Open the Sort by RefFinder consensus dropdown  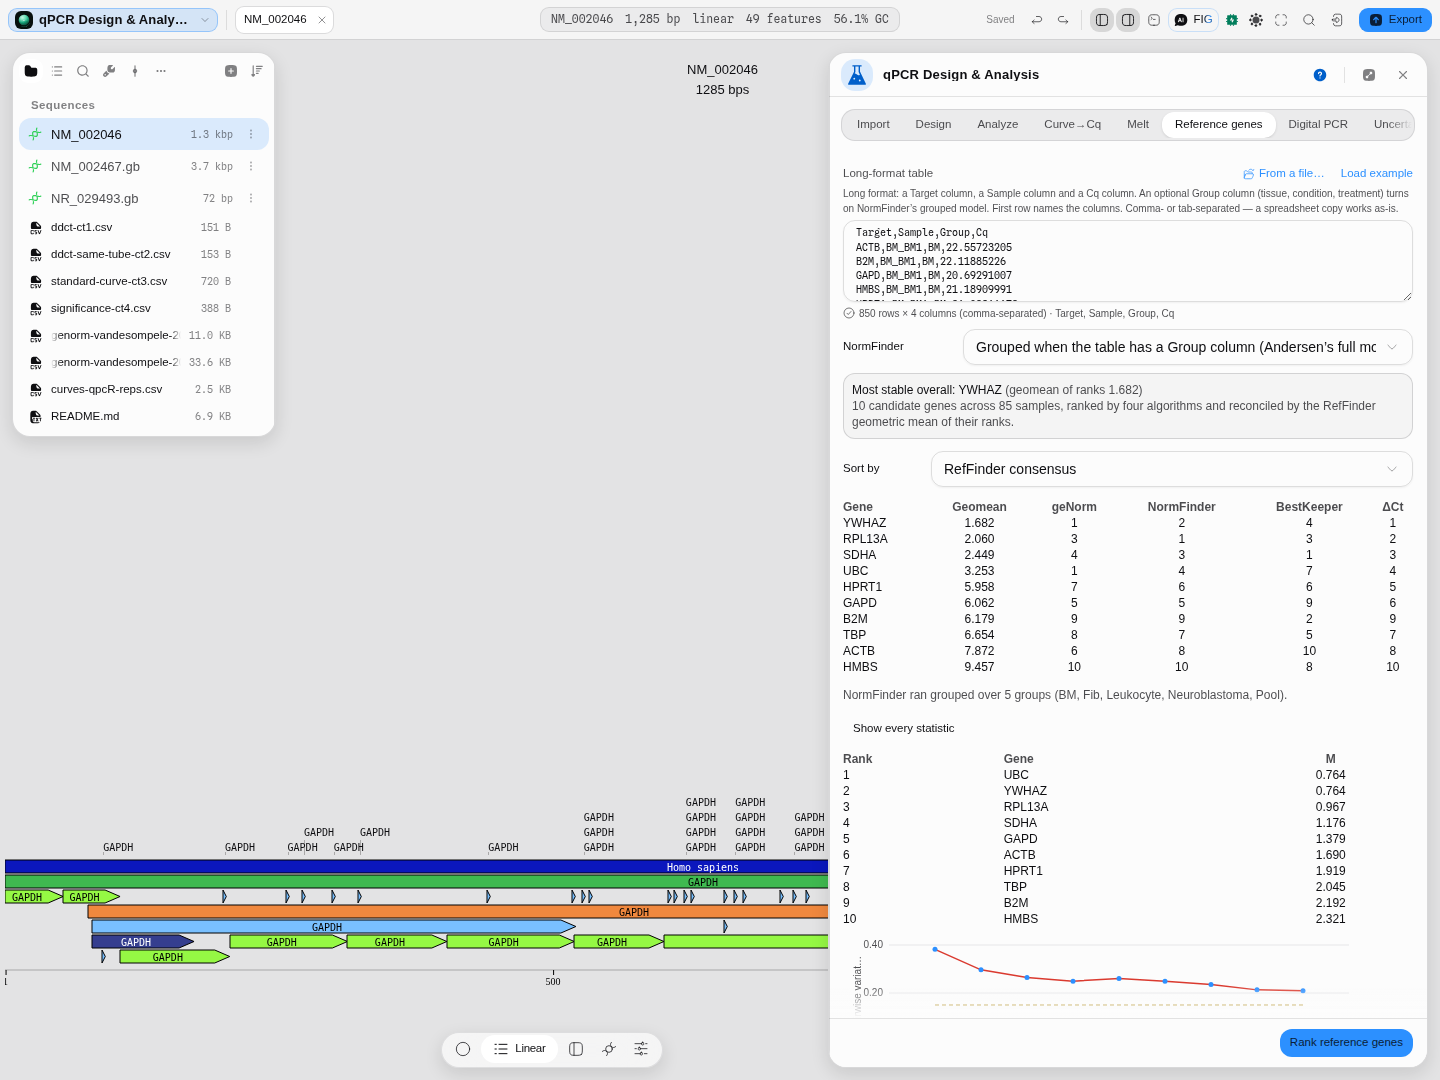pos(1172,469)
